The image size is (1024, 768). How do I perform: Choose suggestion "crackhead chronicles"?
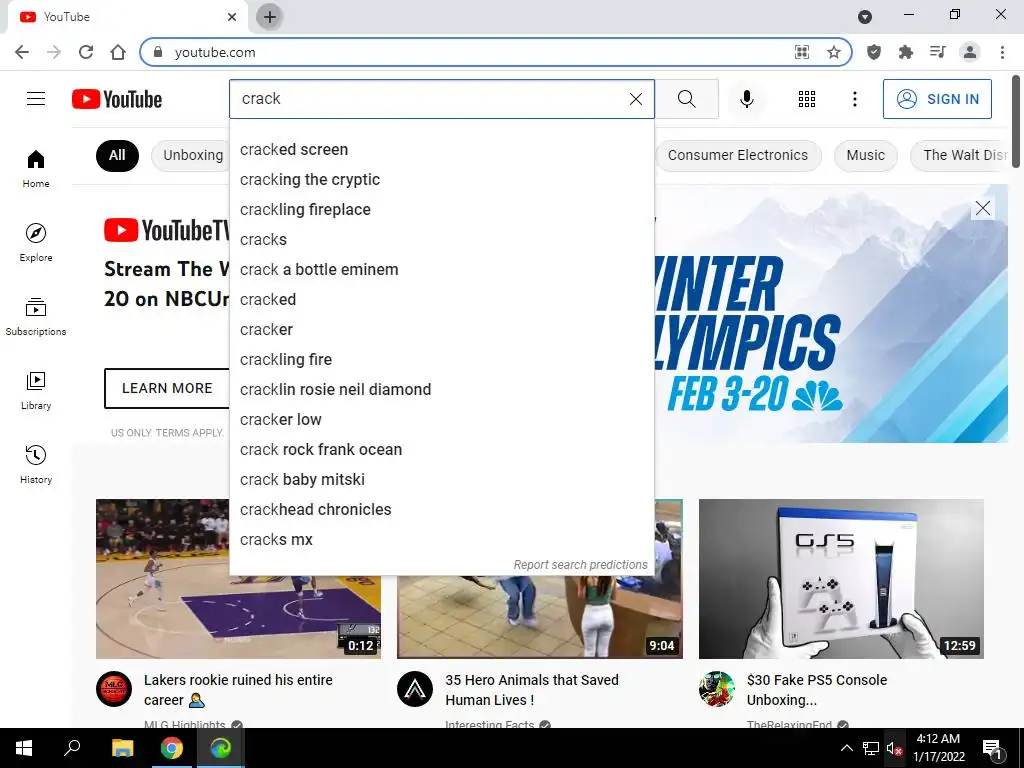click(441, 510)
